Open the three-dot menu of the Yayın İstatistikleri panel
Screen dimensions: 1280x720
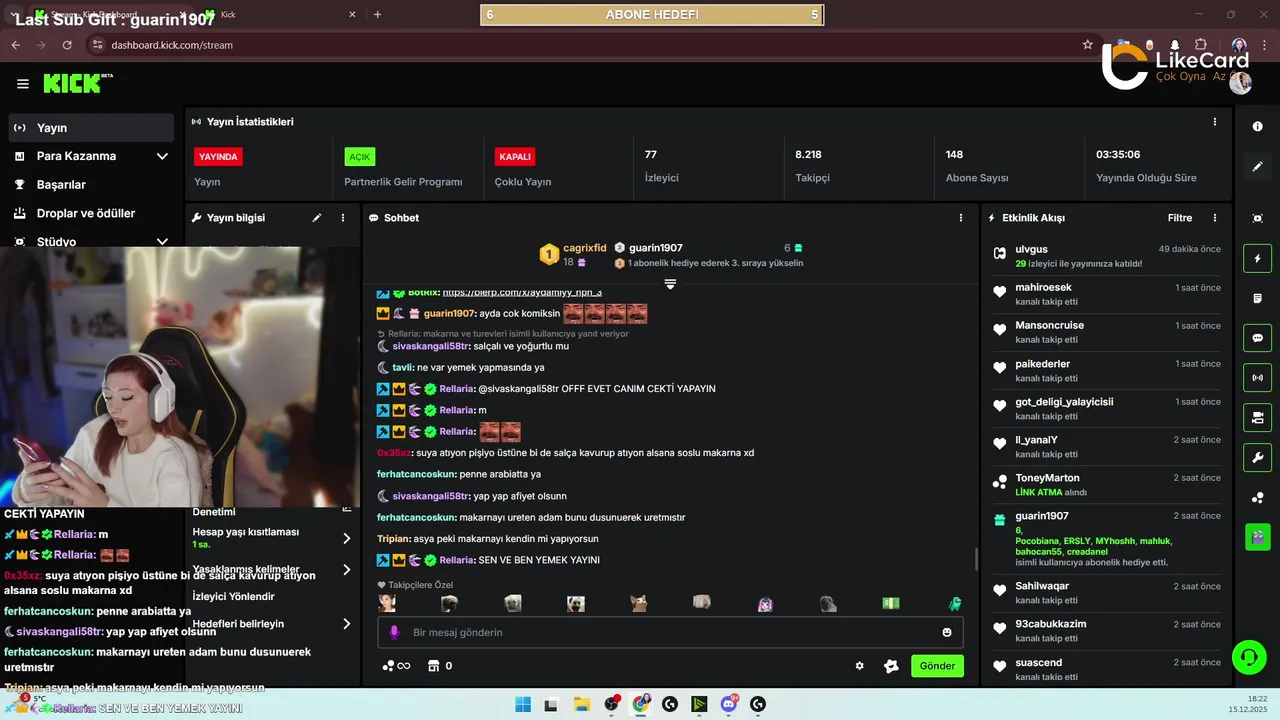tap(1215, 121)
